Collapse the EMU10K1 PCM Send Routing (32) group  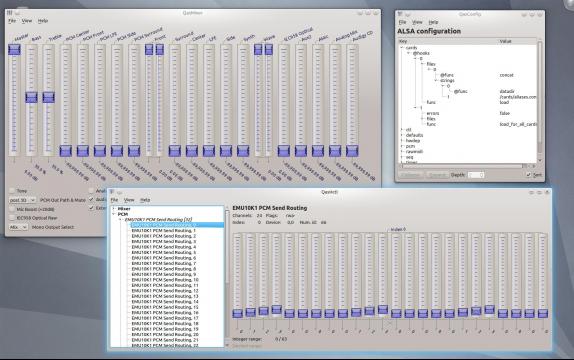pos(120,220)
